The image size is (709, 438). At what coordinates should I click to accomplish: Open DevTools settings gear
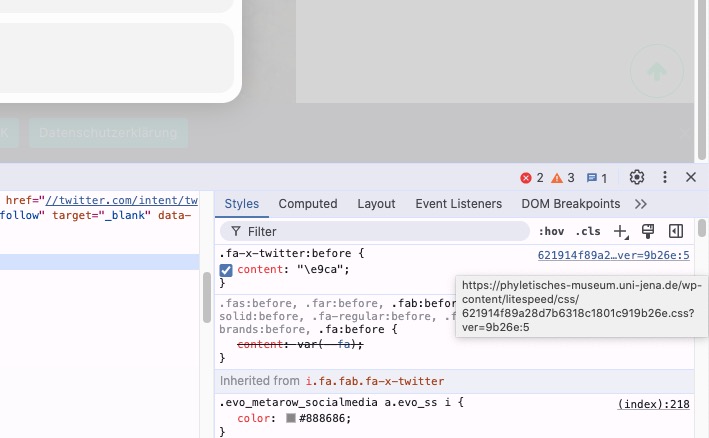[637, 177]
